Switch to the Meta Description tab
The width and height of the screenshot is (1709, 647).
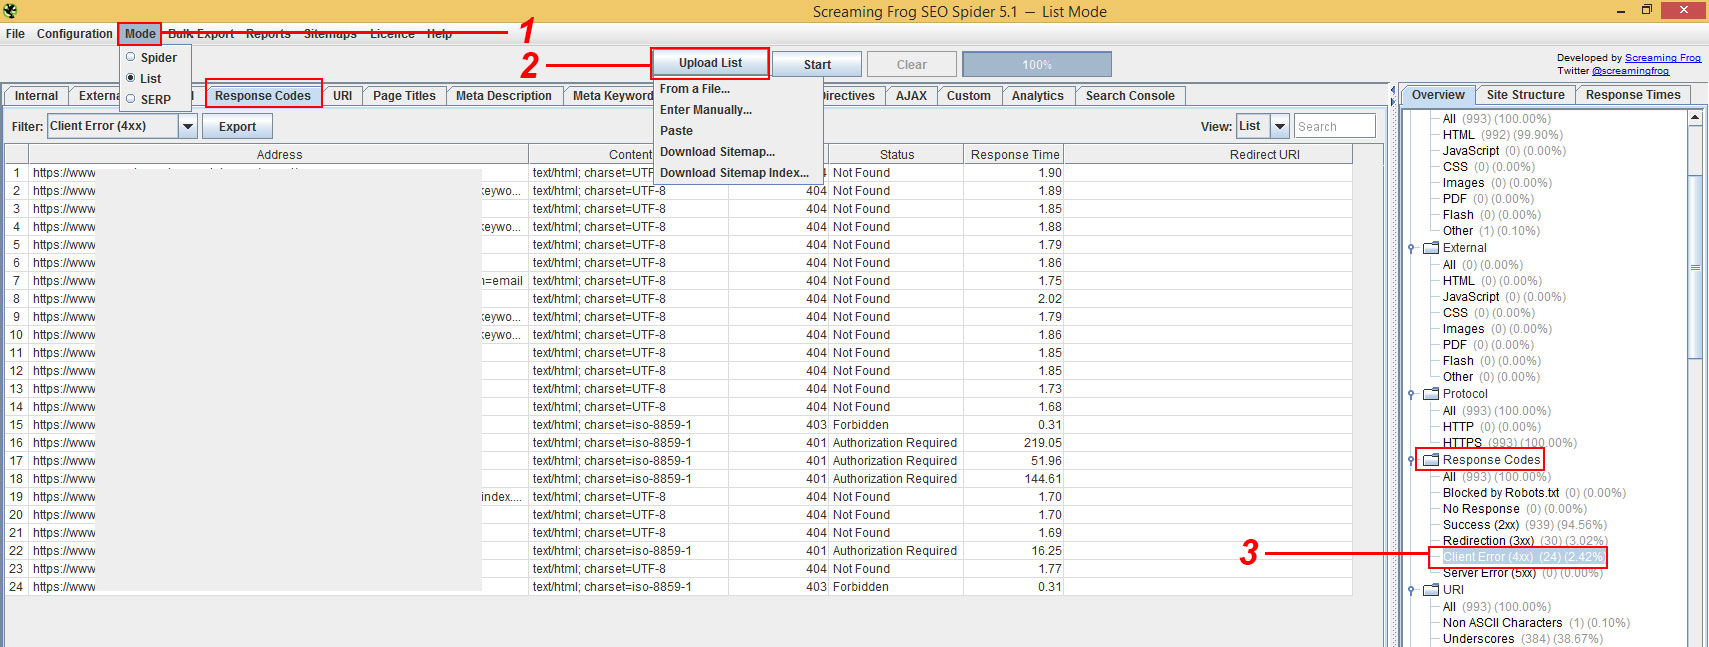tap(504, 96)
